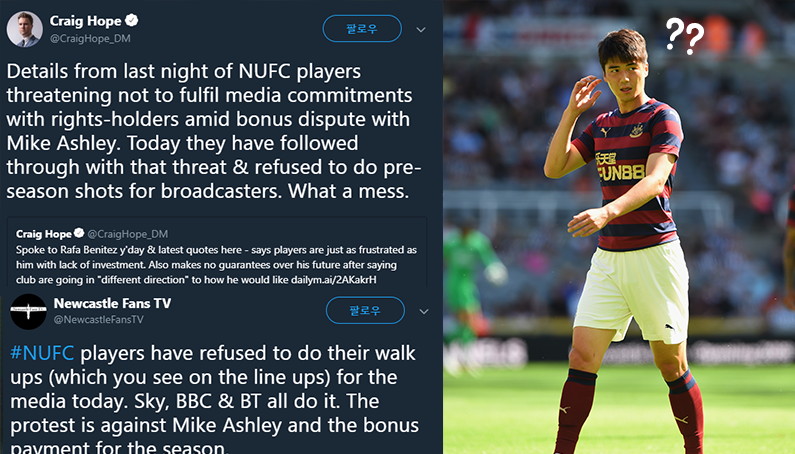Open Craig Hope's profile avatar
795x454 pixels.
click(24, 29)
